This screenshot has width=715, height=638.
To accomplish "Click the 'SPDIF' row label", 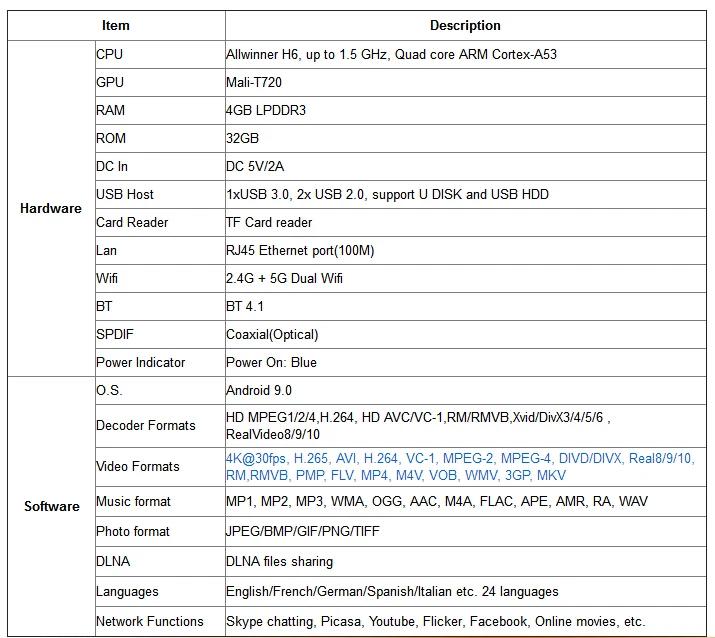I will [x=115, y=334].
